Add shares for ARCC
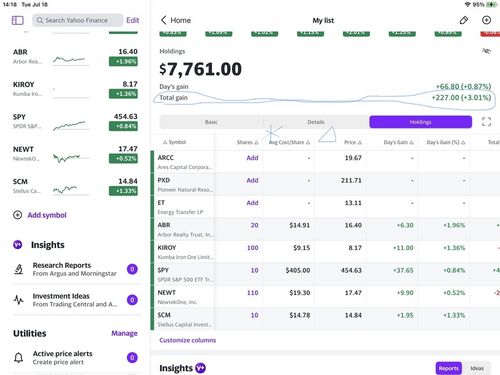This screenshot has height=375, width=500. (252, 158)
